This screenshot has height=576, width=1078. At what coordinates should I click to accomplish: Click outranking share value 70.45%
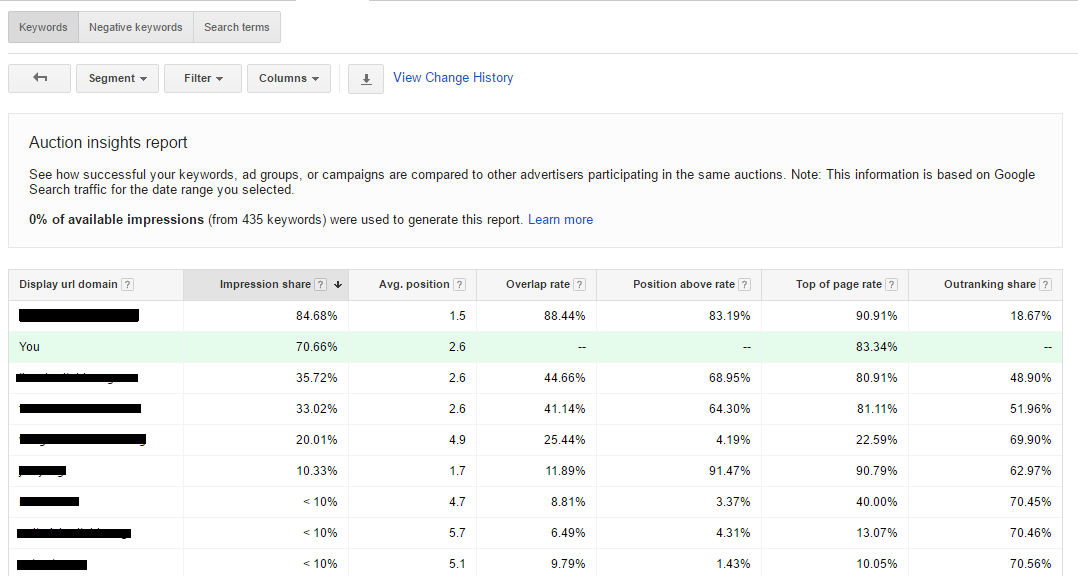1031,502
